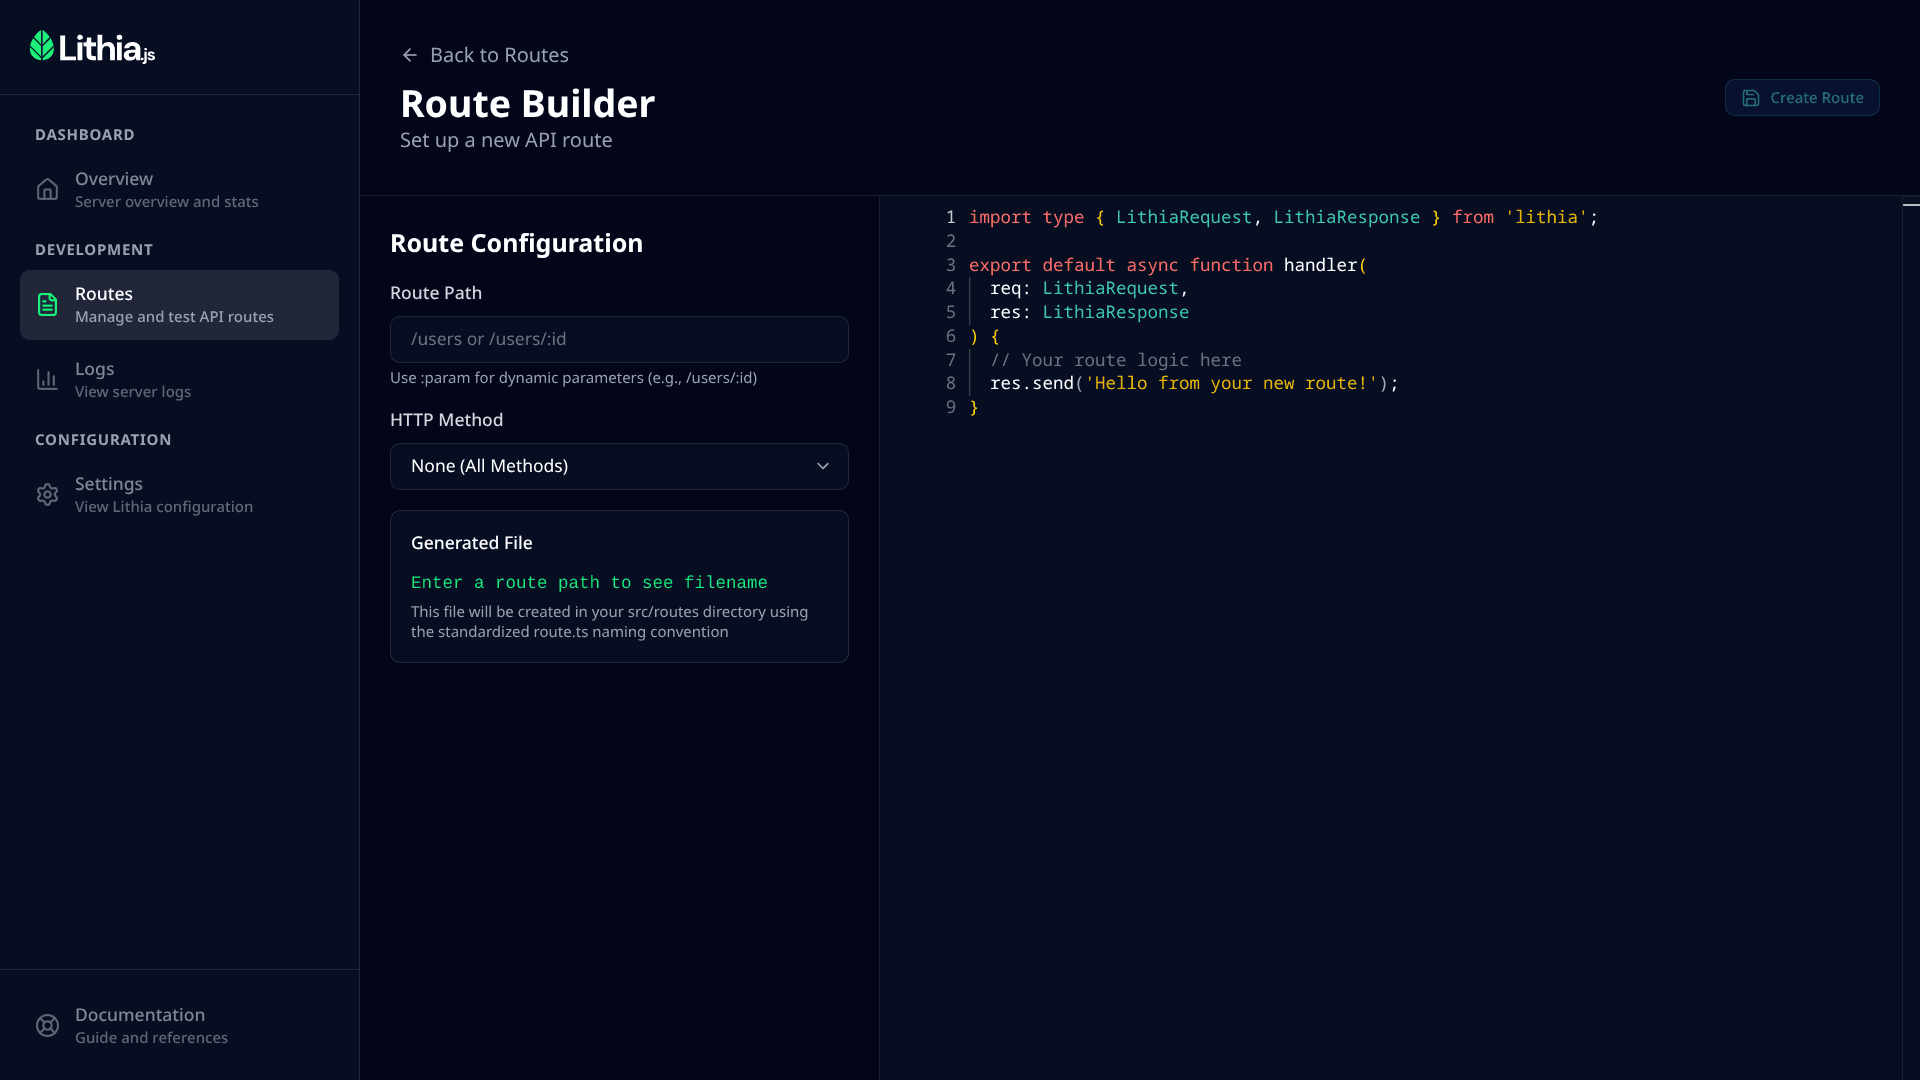Open the HTTP Method dropdown
The width and height of the screenshot is (1920, 1080).
[x=618, y=467]
